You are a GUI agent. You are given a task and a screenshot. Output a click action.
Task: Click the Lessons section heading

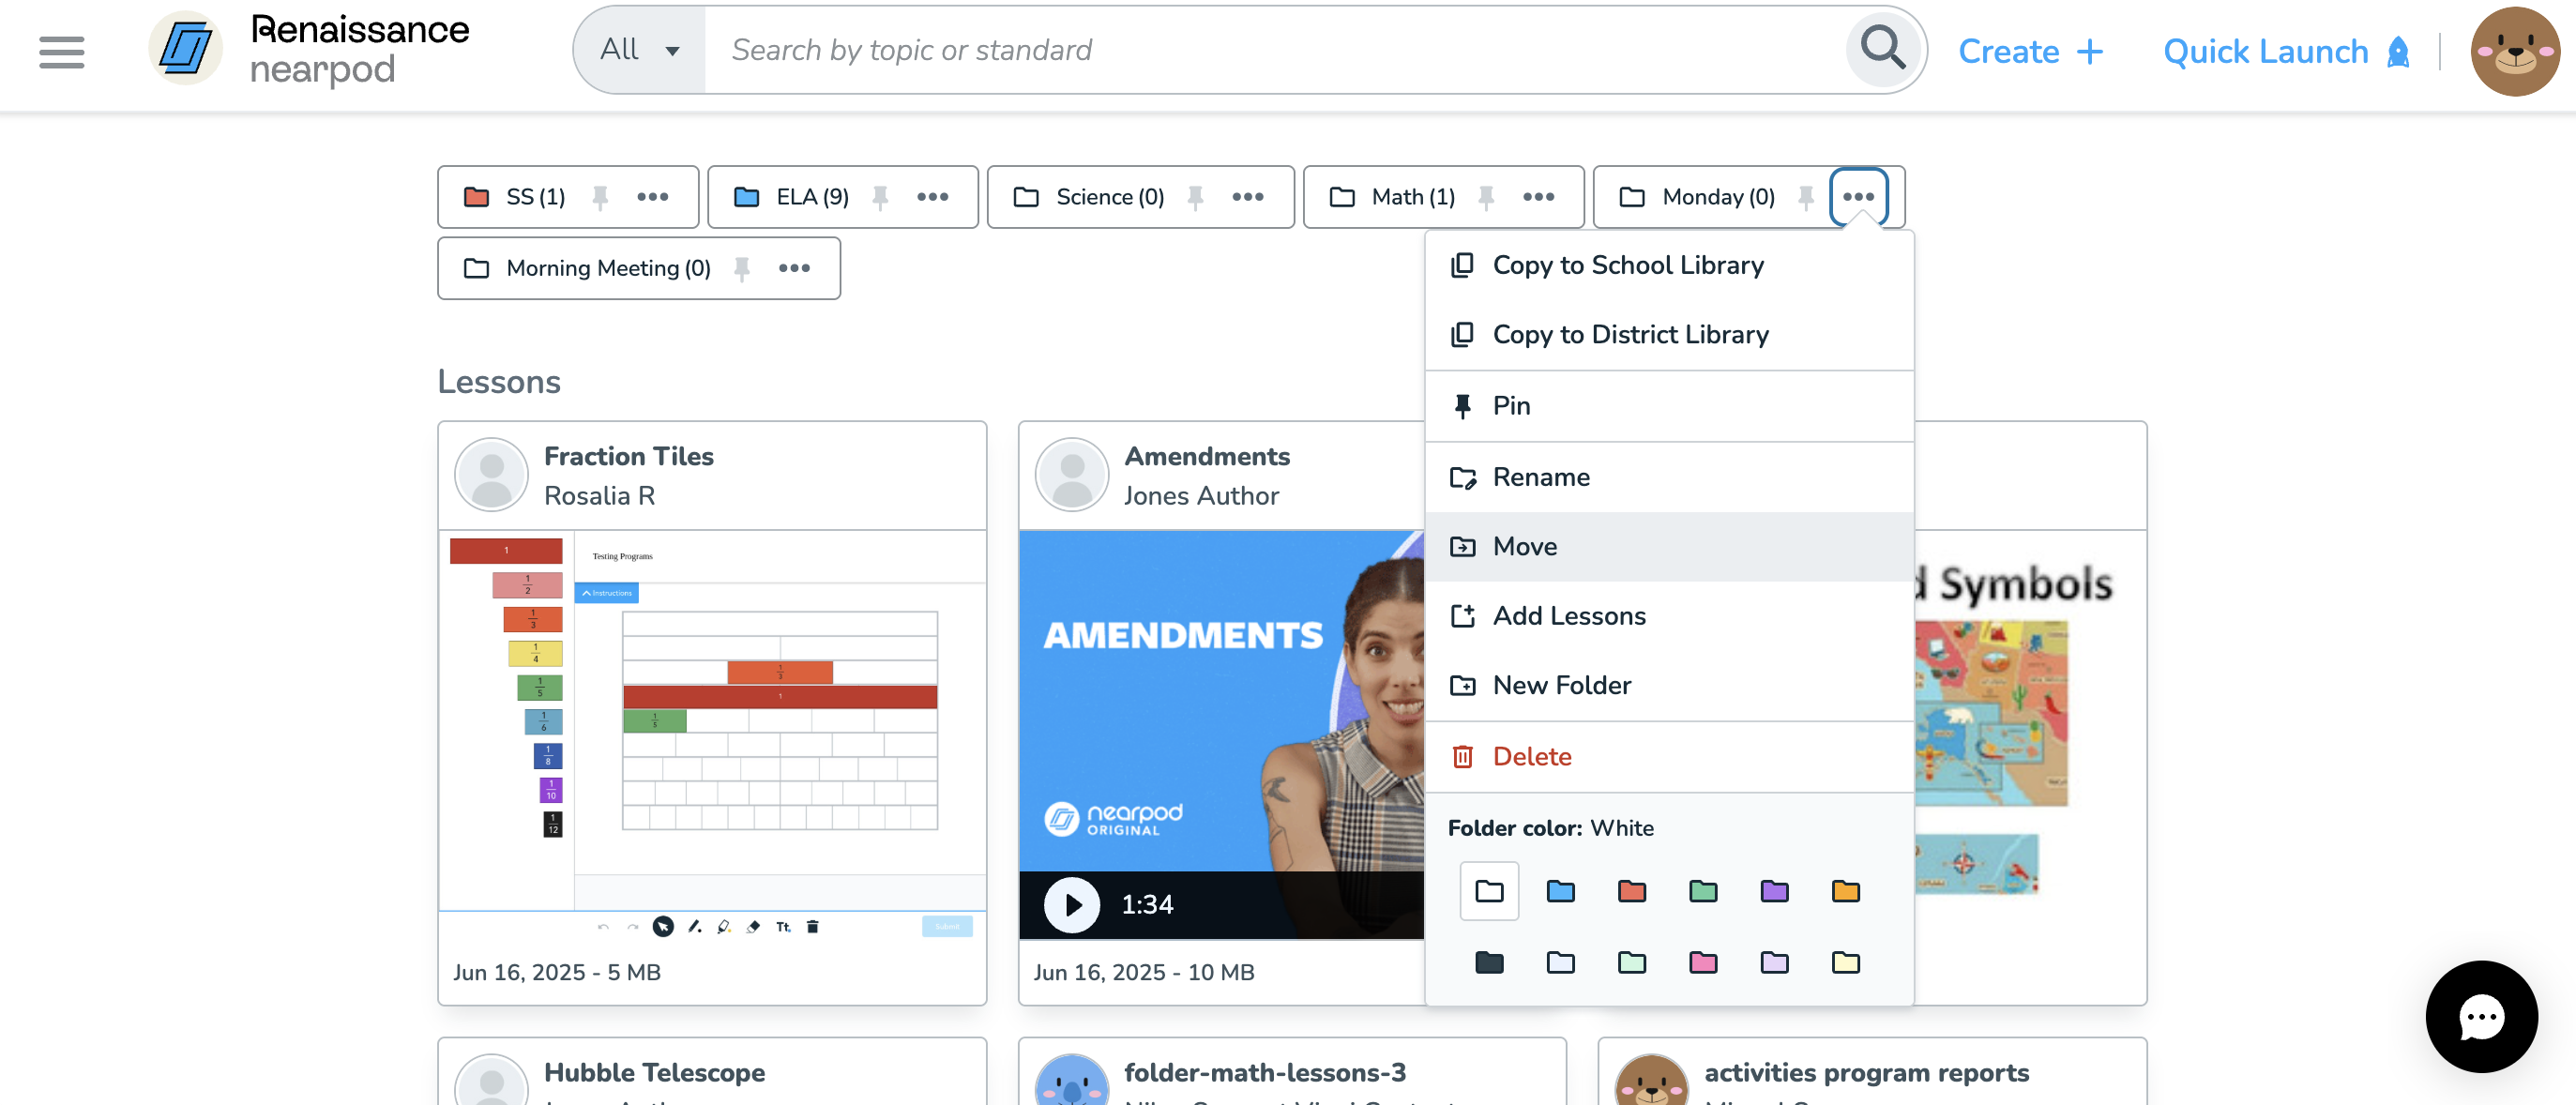click(498, 382)
